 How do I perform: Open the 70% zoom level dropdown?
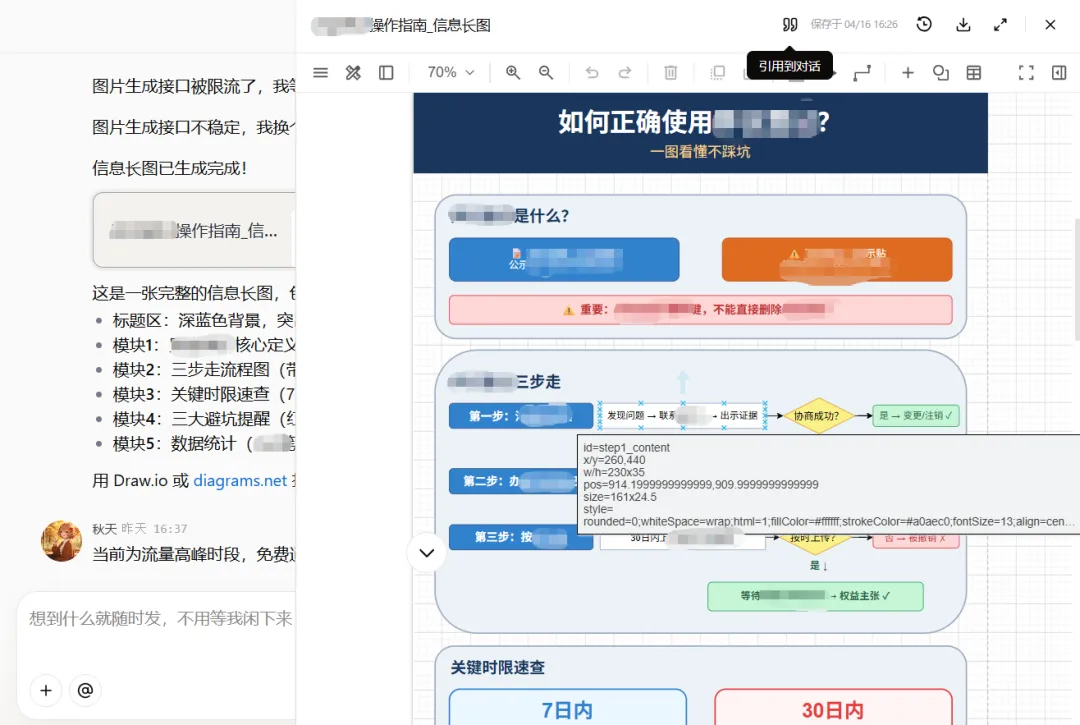pyautogui.click(x=450, y=72)
